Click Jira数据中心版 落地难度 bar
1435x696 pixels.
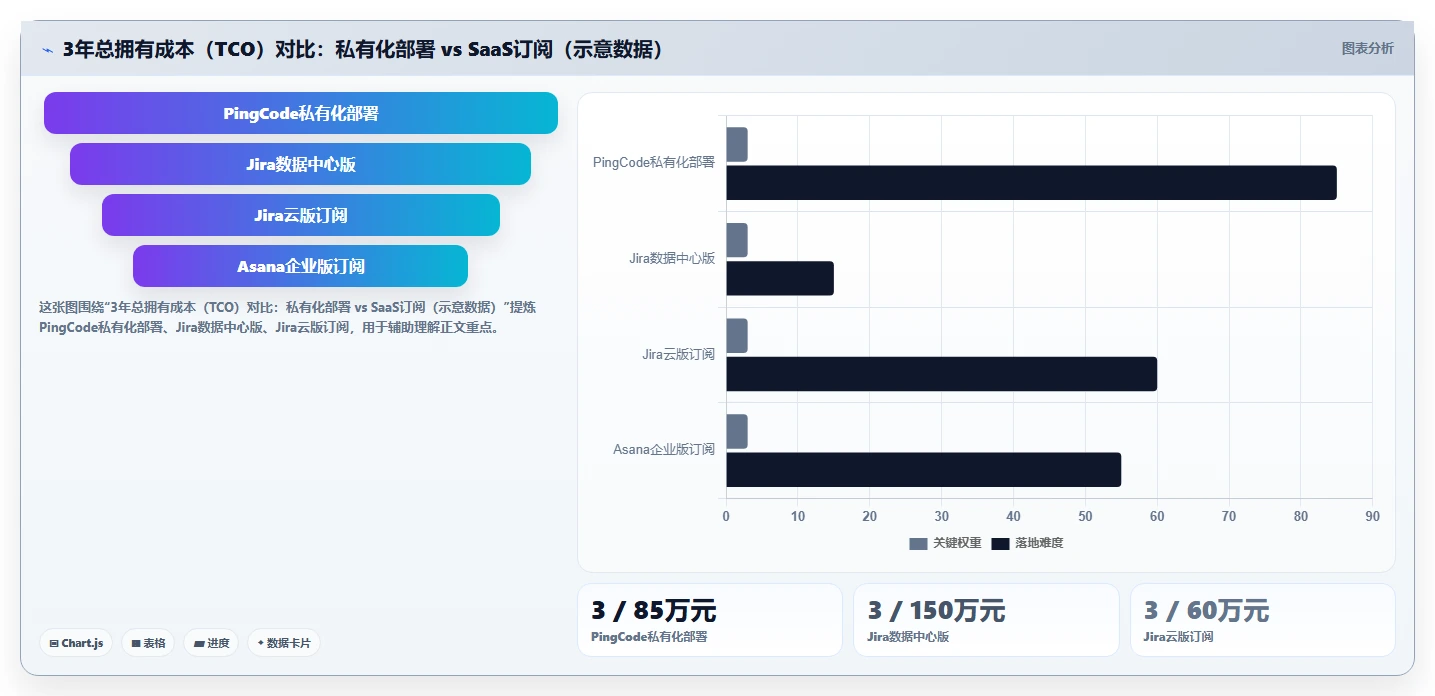pyautogui.click(x=780, y=278)
